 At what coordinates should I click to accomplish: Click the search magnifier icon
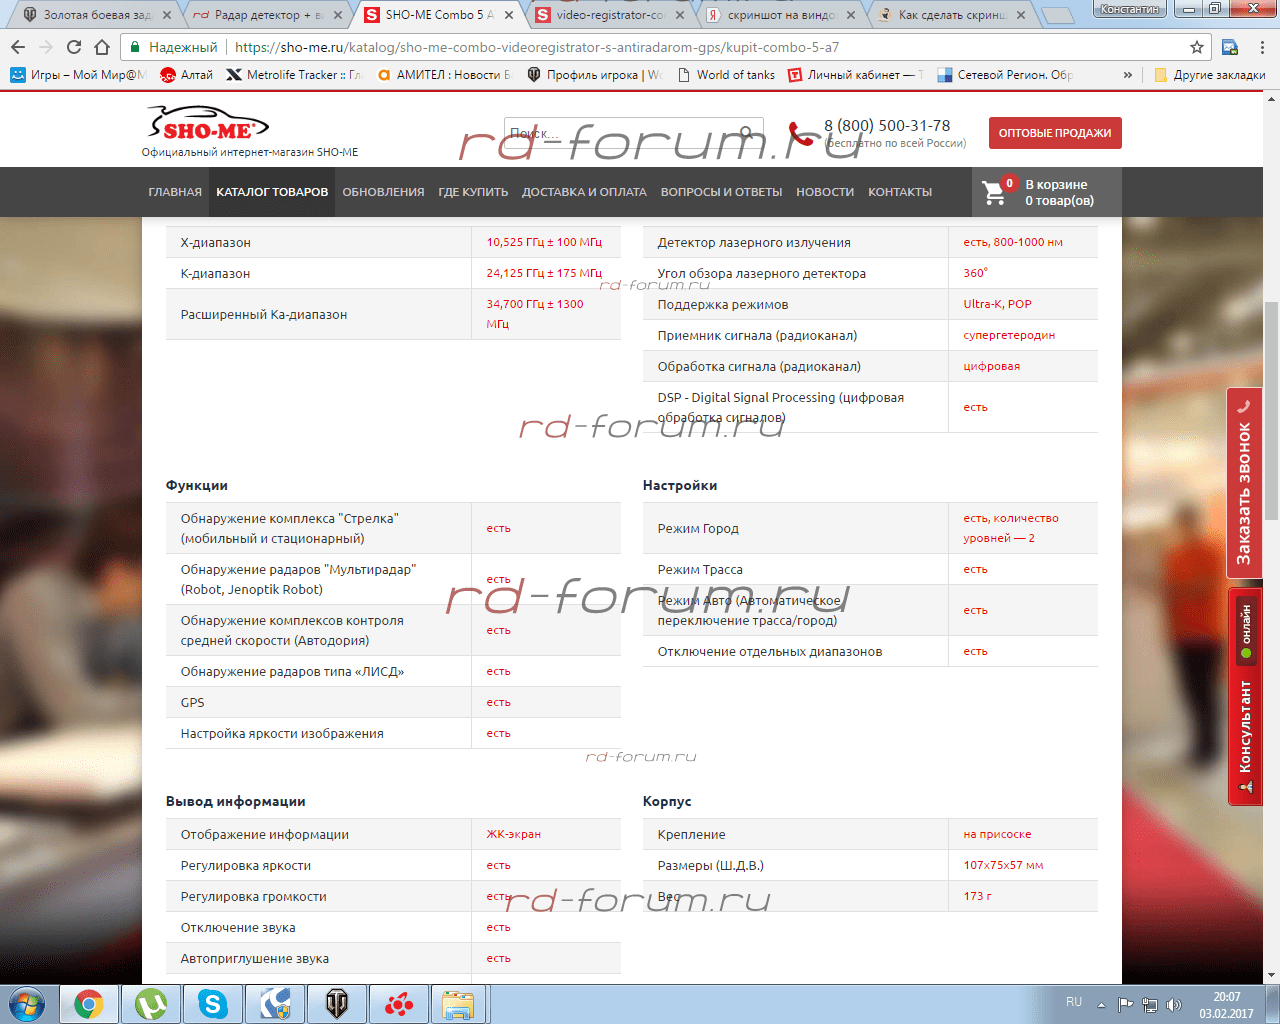[746, 133]
